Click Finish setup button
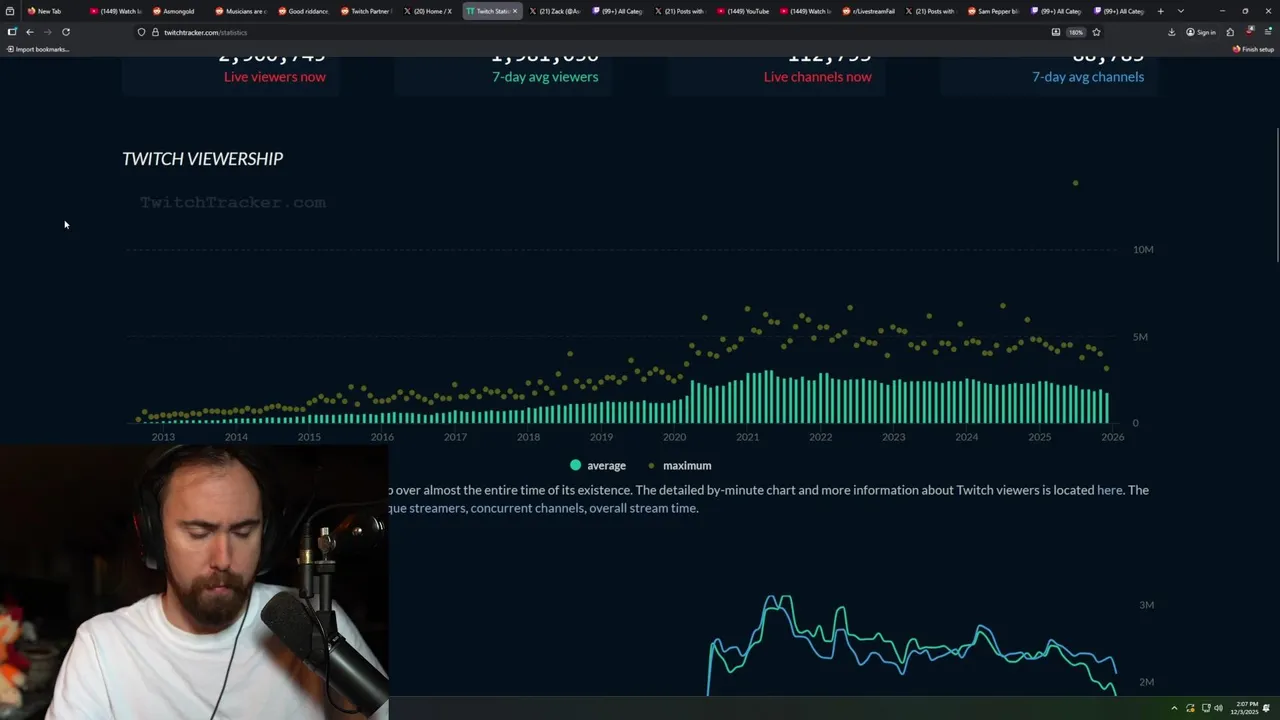Screen dimensions: 1280x720 pos(1254,49)
